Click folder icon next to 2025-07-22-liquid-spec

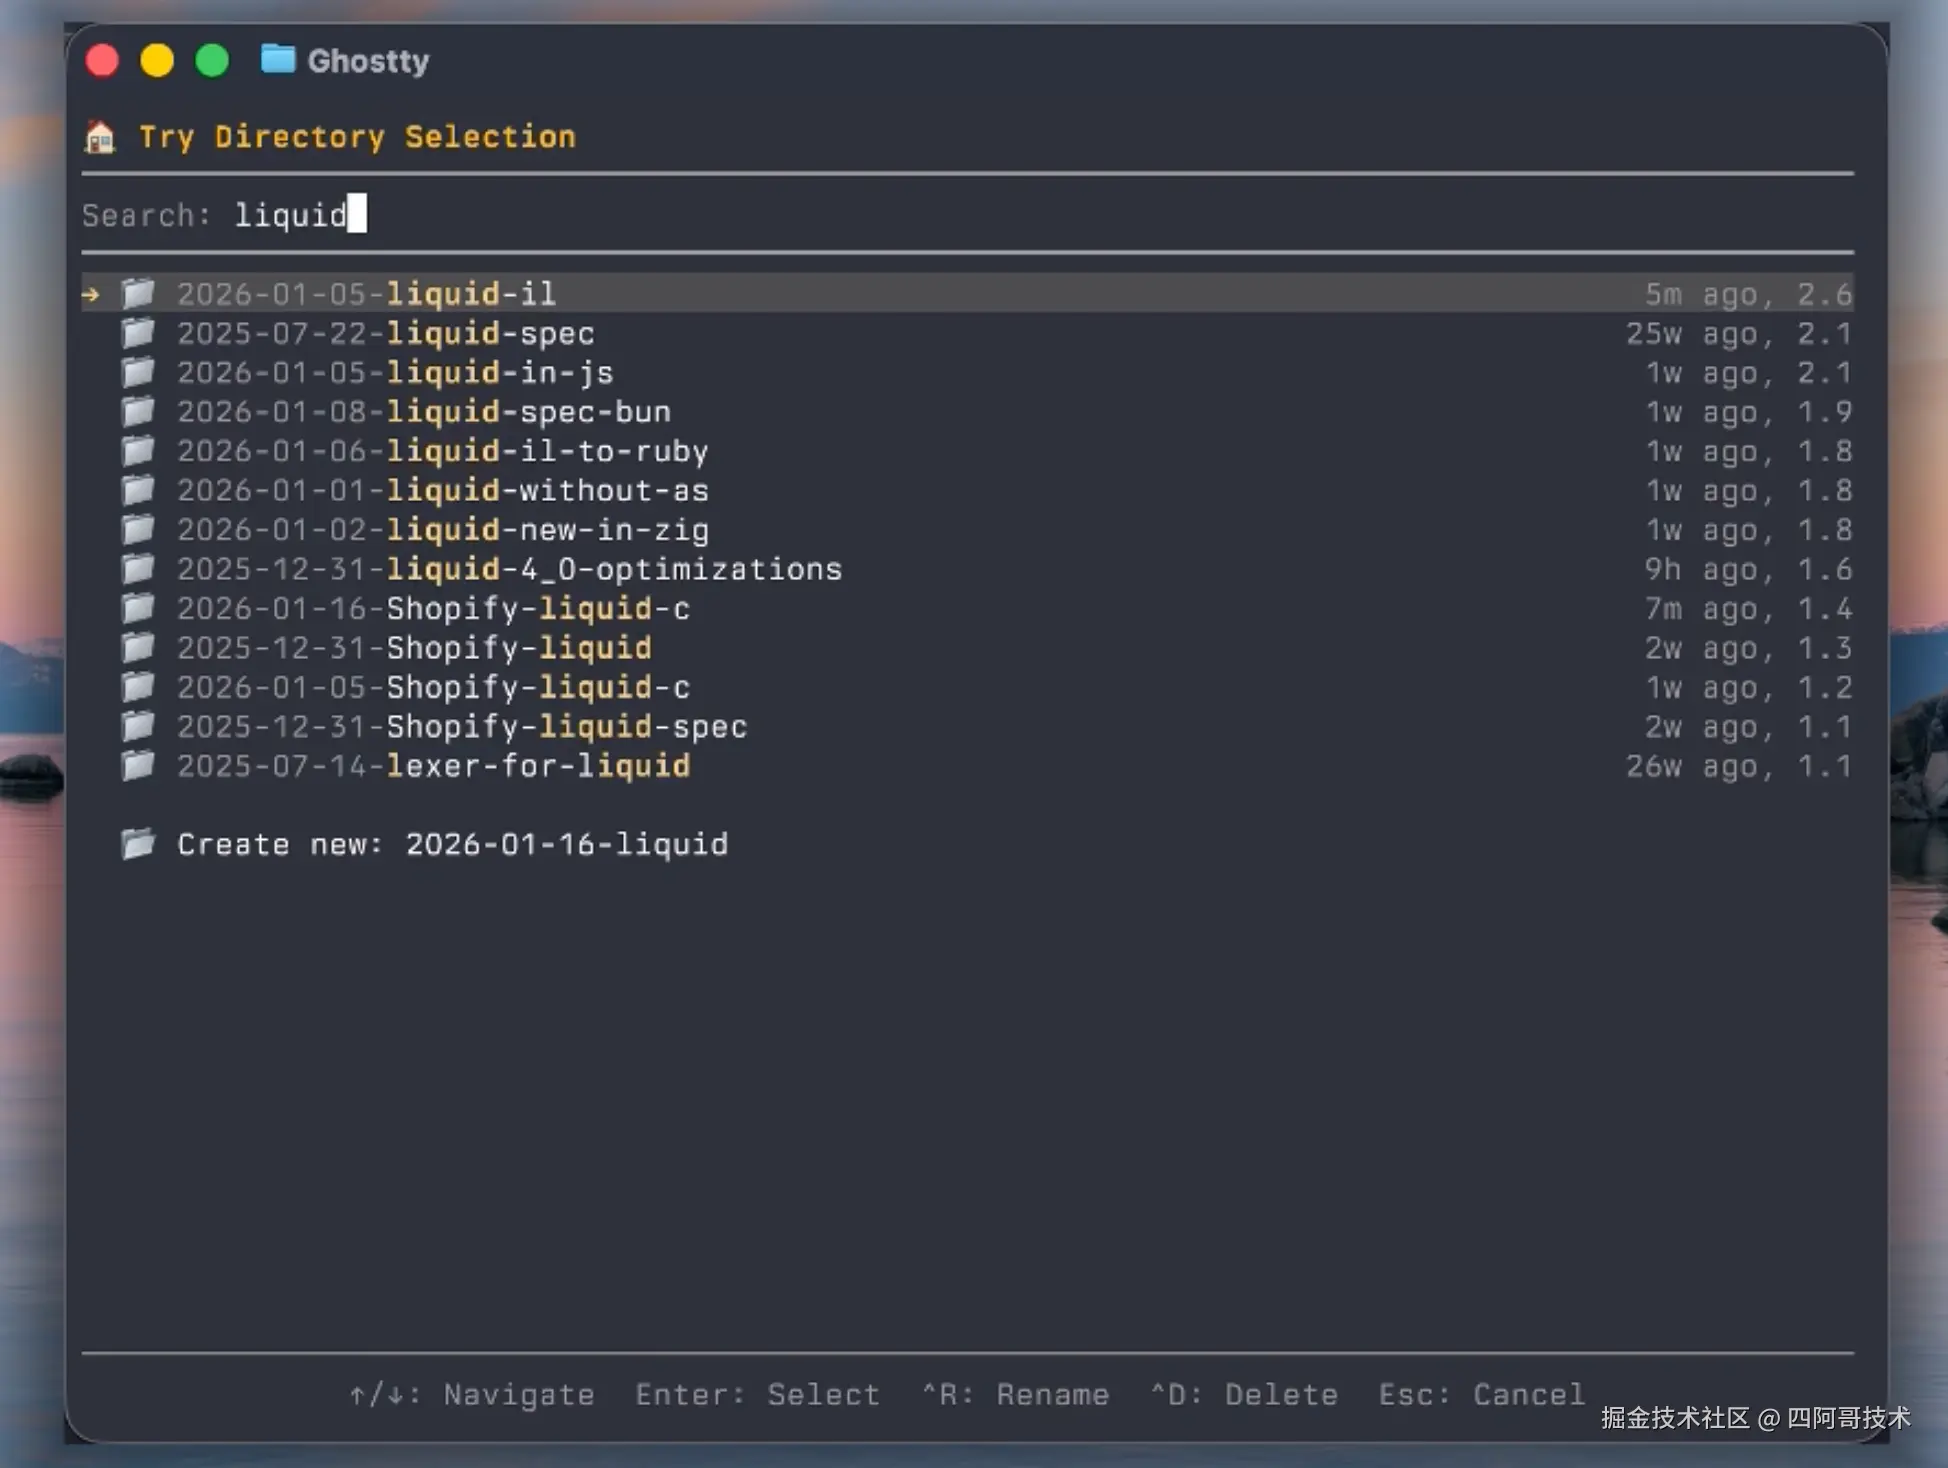pyautogui.click(x=138, y=332)
